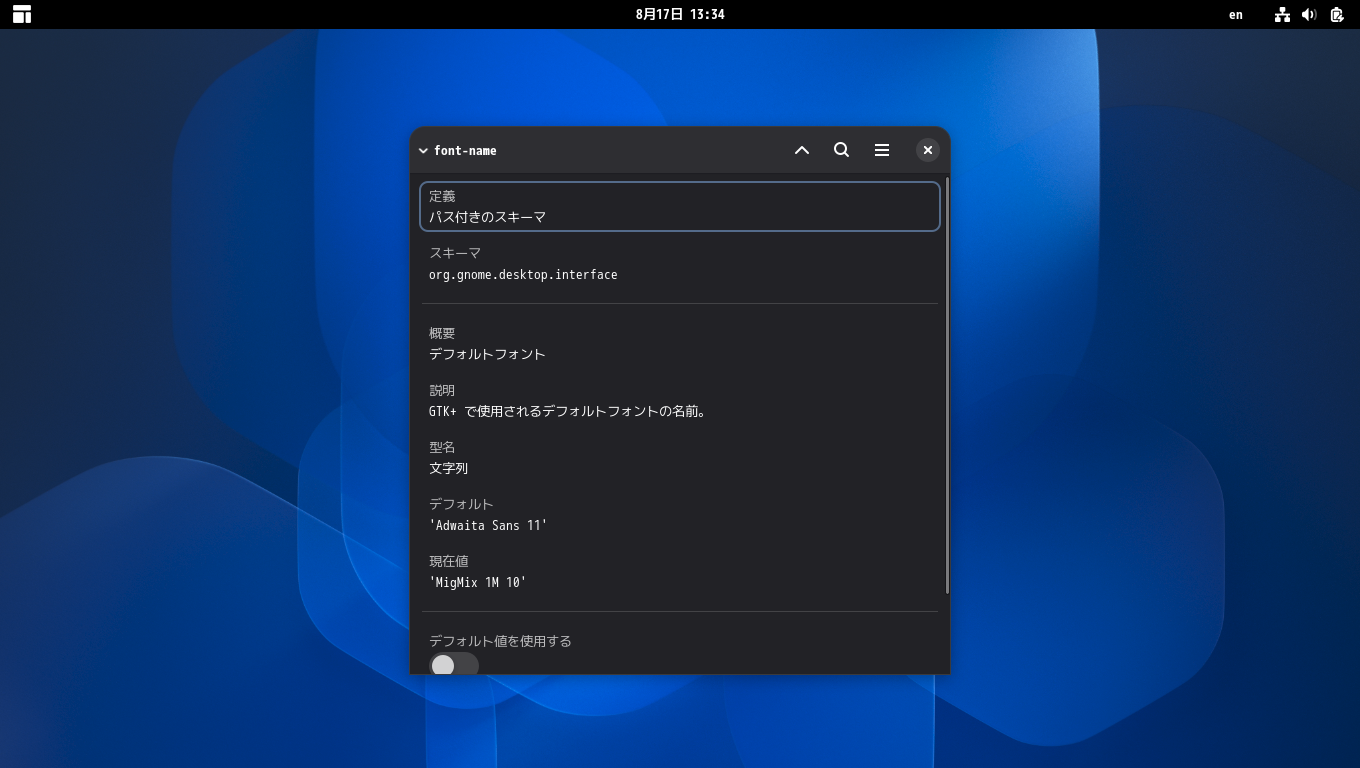Open the search in dconf Editor

841,150
